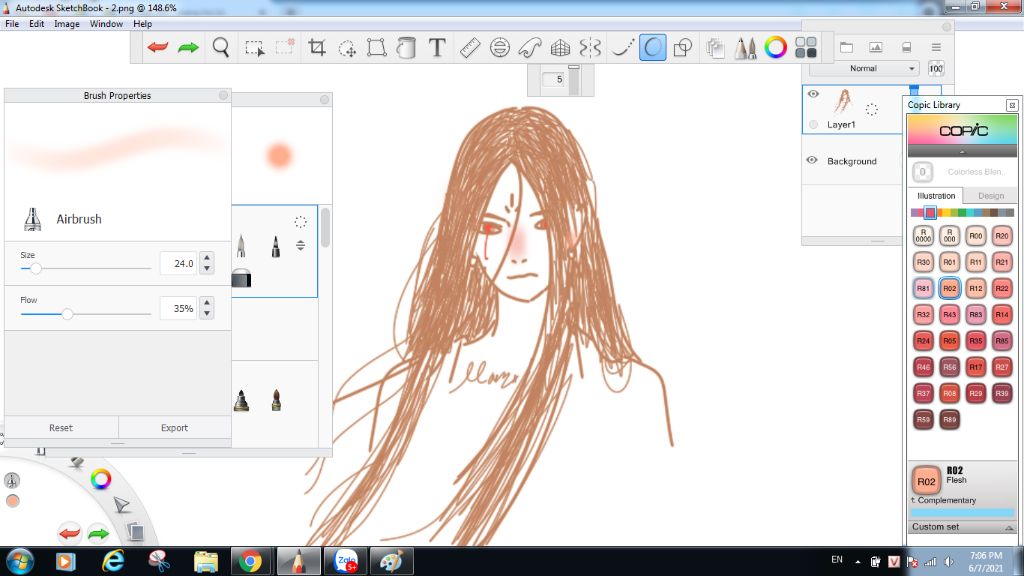
Task: Open the Normal blend mode dropdown
Action: coord(864,68)
